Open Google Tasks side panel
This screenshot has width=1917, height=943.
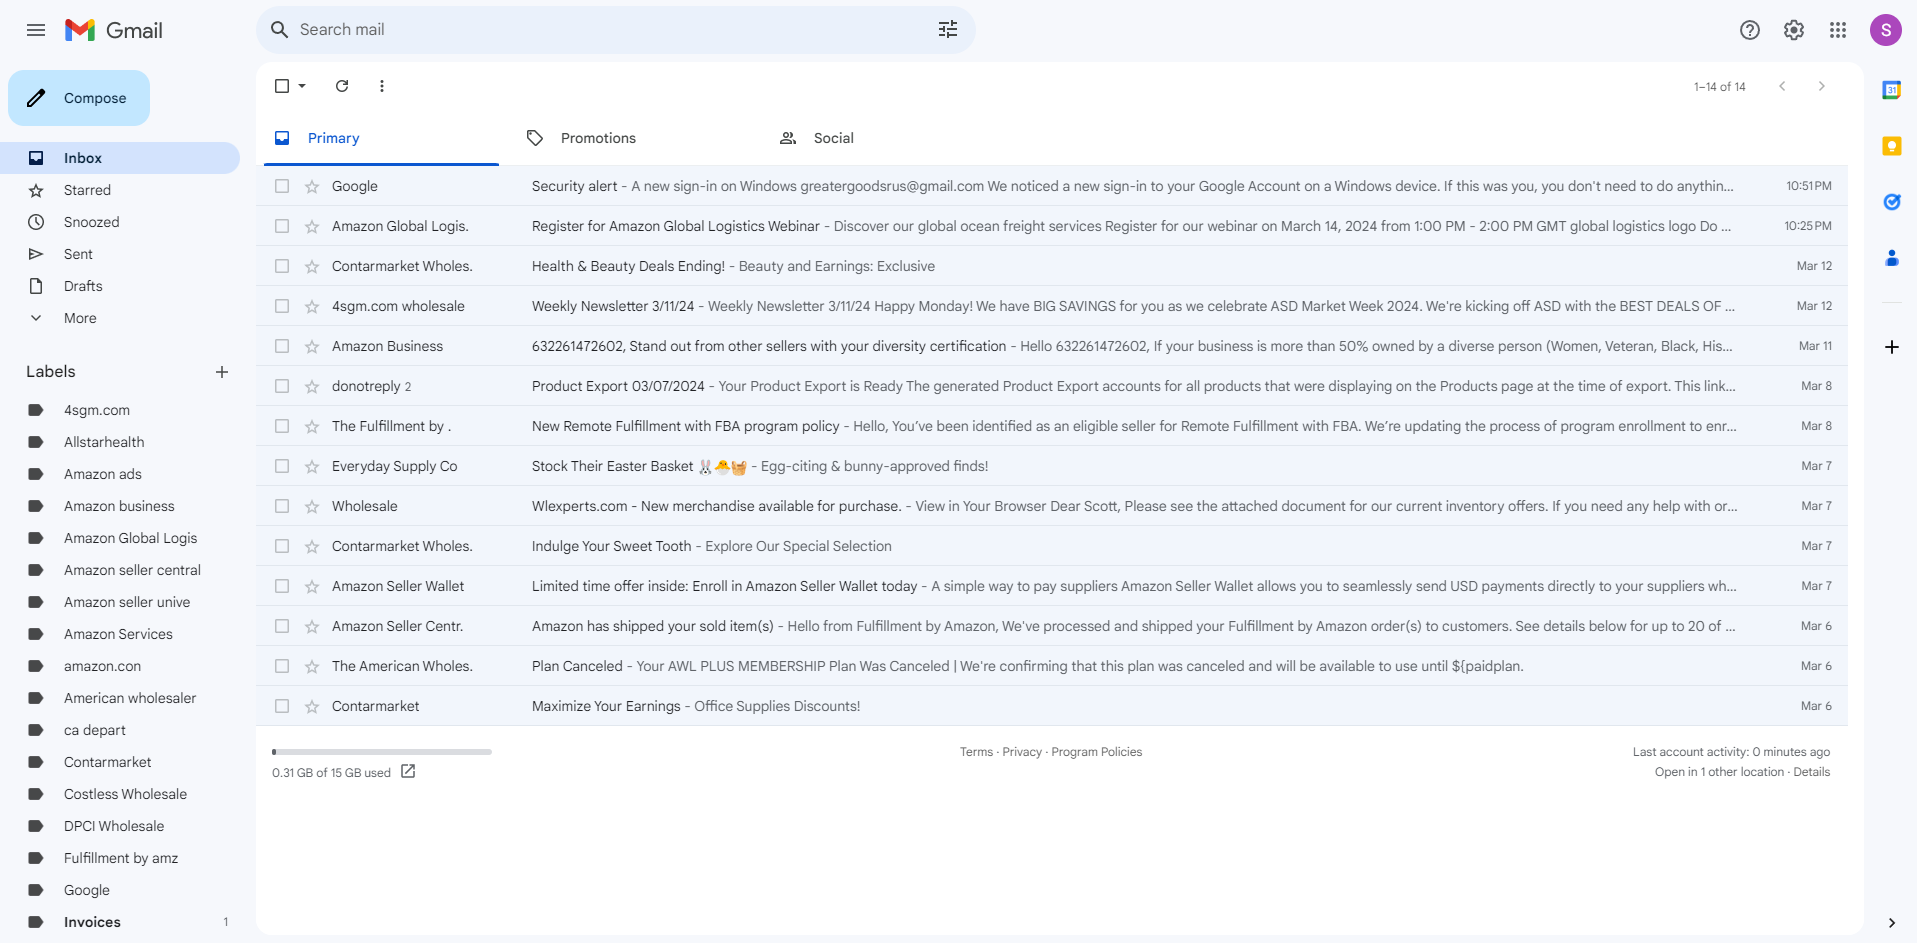point(1892,202)
